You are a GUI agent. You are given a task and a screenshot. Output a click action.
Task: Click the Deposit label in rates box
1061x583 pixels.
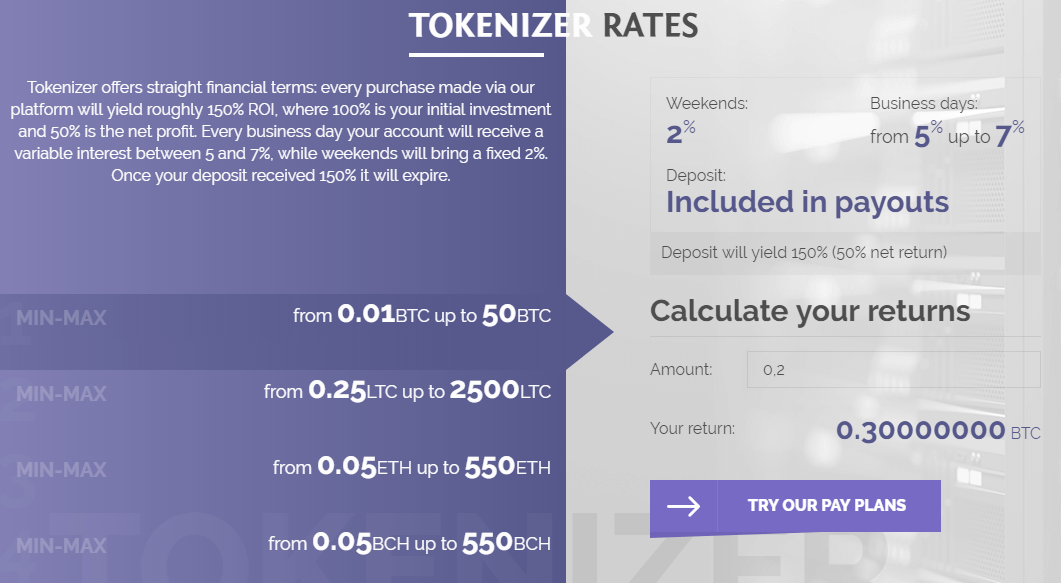(696, 175)
